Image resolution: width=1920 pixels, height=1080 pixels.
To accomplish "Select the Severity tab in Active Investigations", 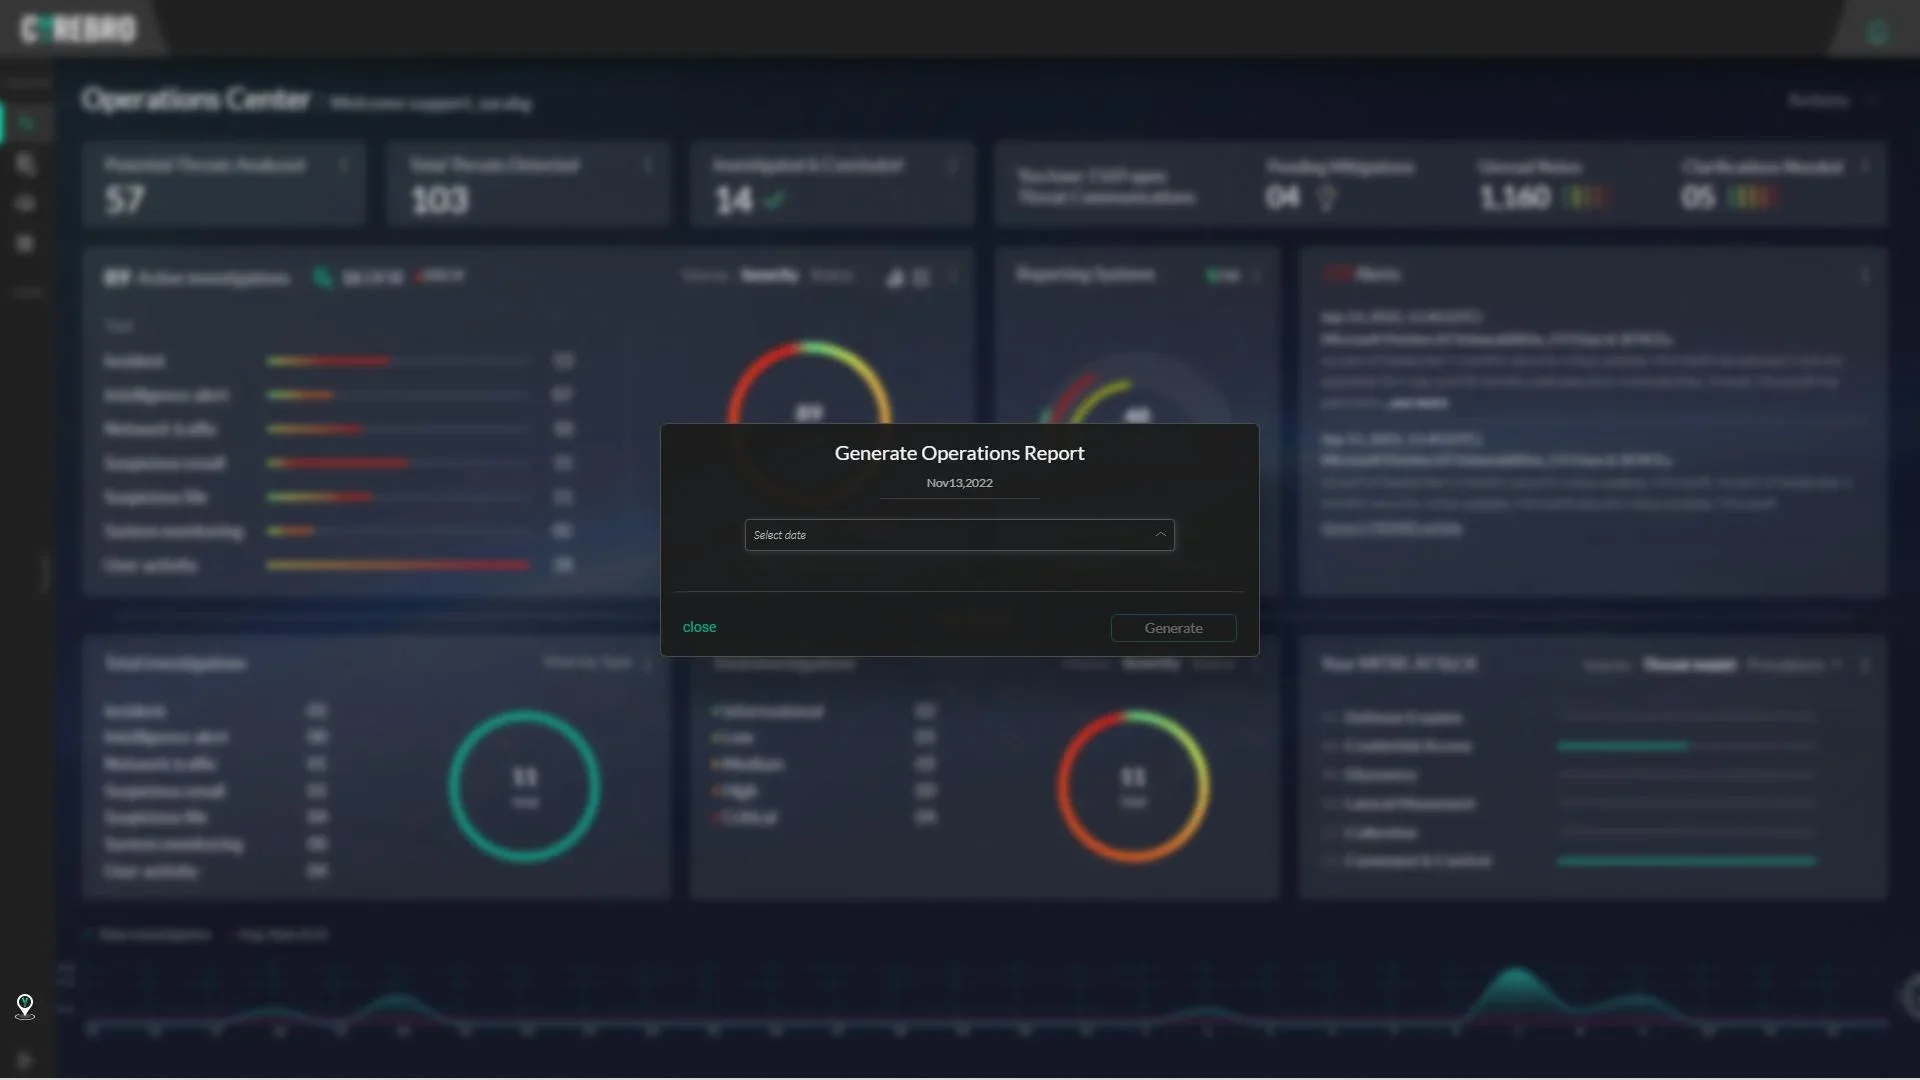I will (769, 275).
